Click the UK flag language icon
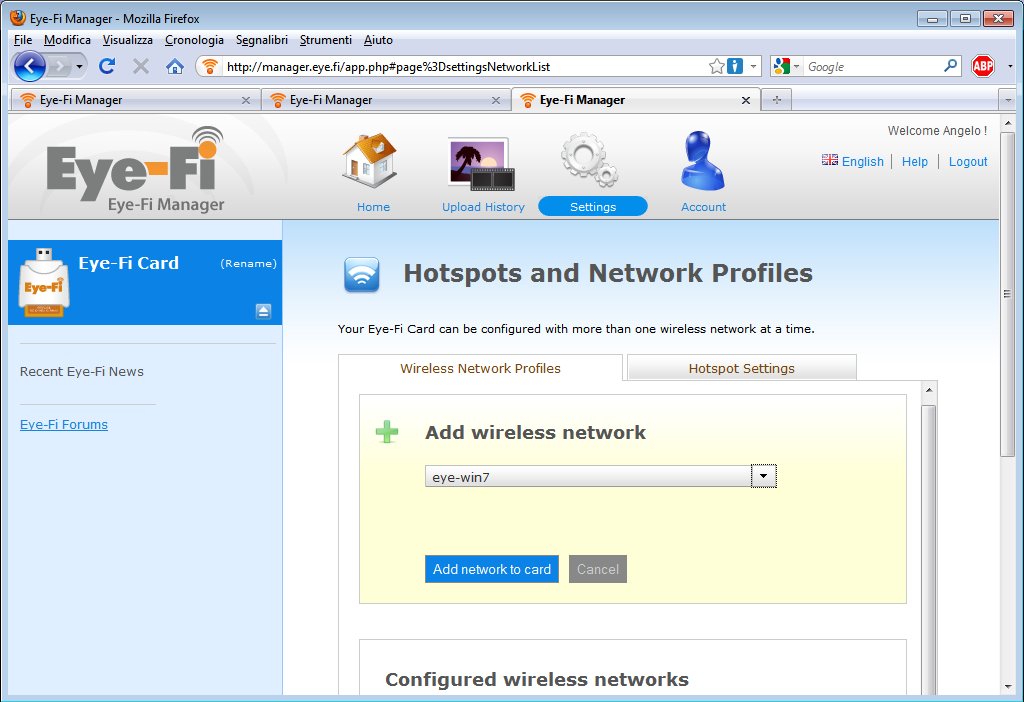This screenshot has width=1024, height=702. pos(829,160)
